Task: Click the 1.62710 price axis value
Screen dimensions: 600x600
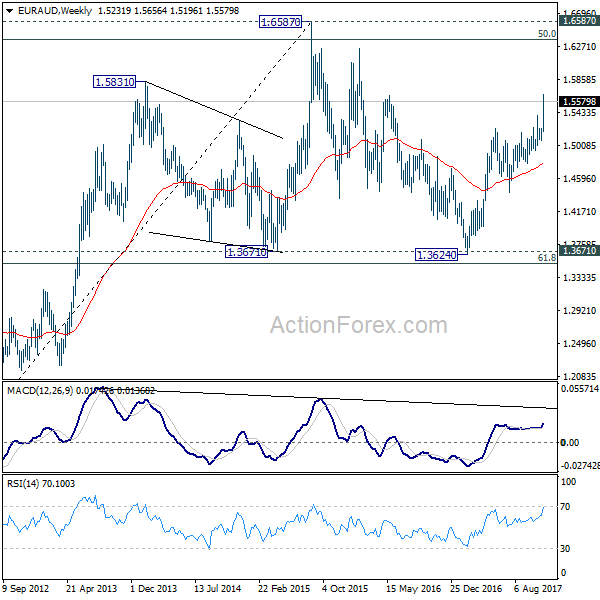Action: [x=579, y=47]
